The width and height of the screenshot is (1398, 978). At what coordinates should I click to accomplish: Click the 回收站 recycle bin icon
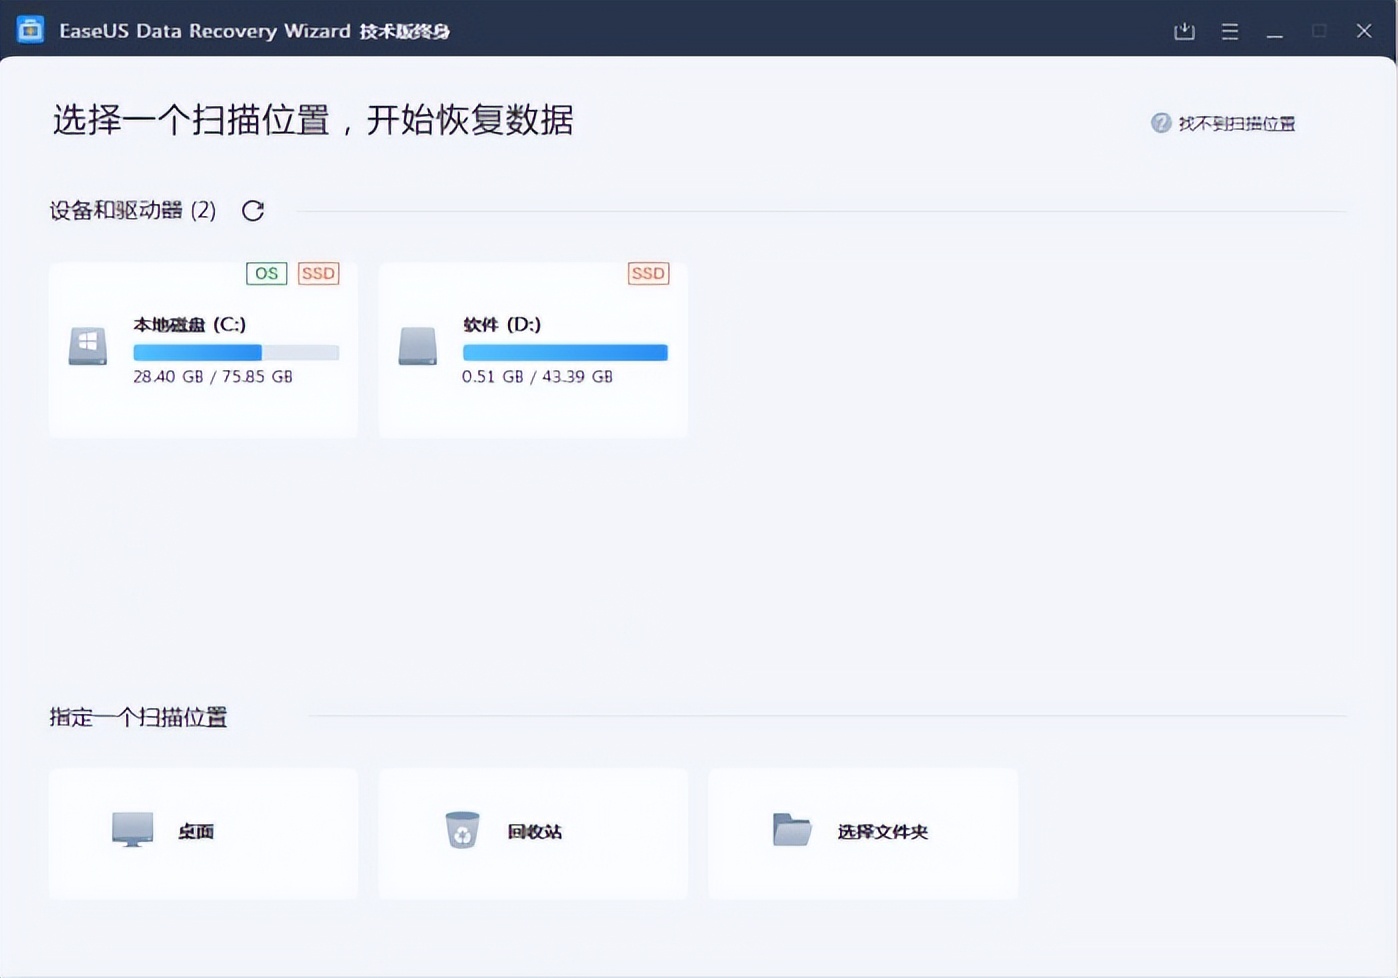point(461,830)
